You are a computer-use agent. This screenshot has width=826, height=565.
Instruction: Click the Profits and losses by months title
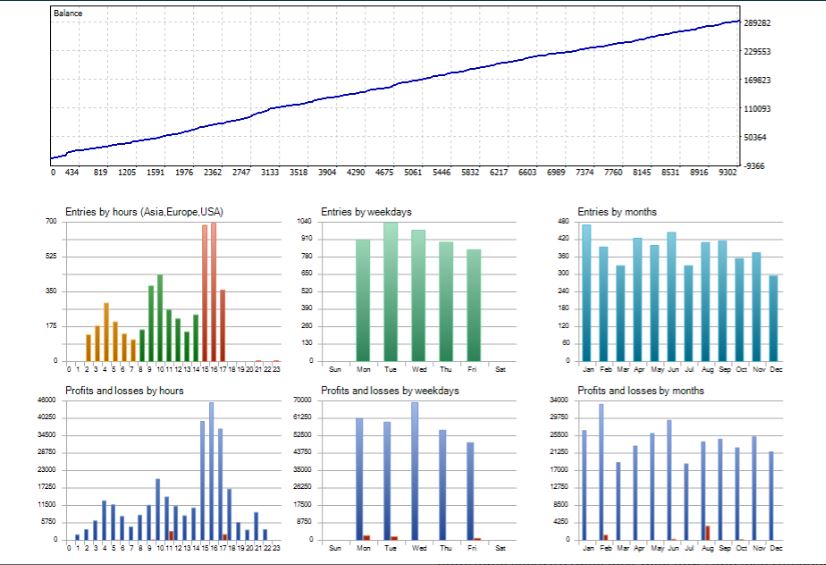point(641,391)
